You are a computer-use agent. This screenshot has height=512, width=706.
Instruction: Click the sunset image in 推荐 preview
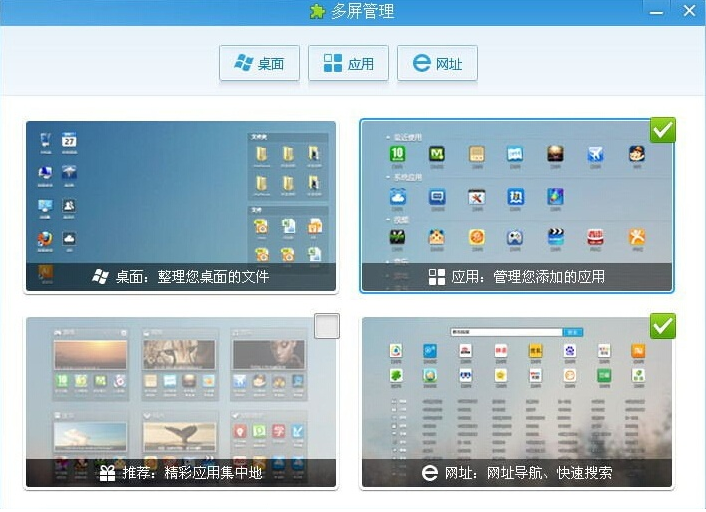click(x=91, y=355)
